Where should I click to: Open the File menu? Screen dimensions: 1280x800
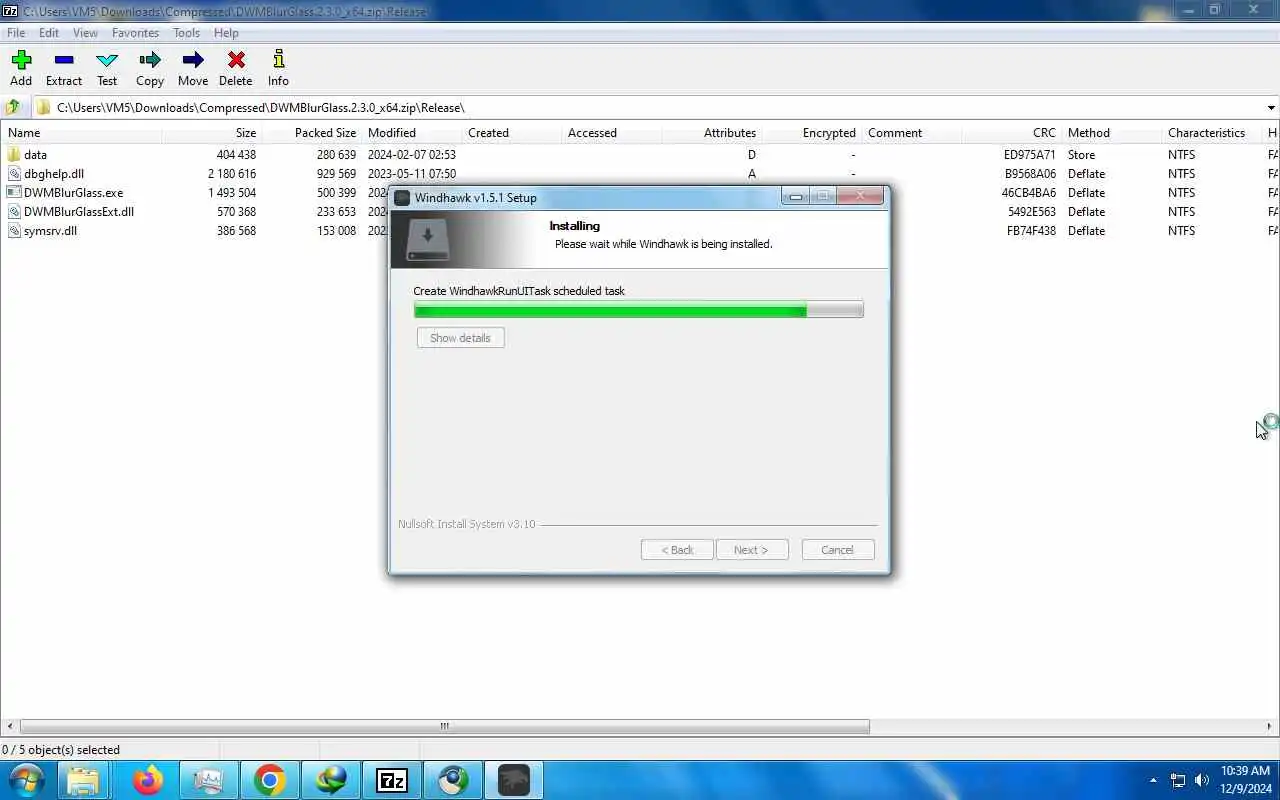click(16, 33)
